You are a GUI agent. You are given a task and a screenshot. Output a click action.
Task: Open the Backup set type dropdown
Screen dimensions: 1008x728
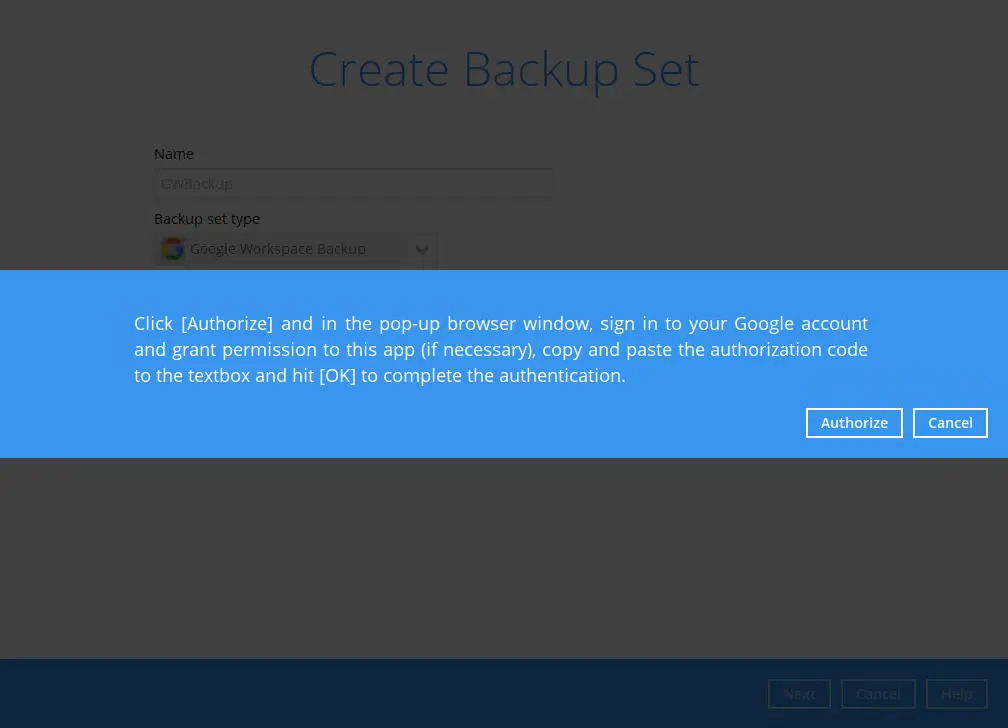click(x=295, y=249)
